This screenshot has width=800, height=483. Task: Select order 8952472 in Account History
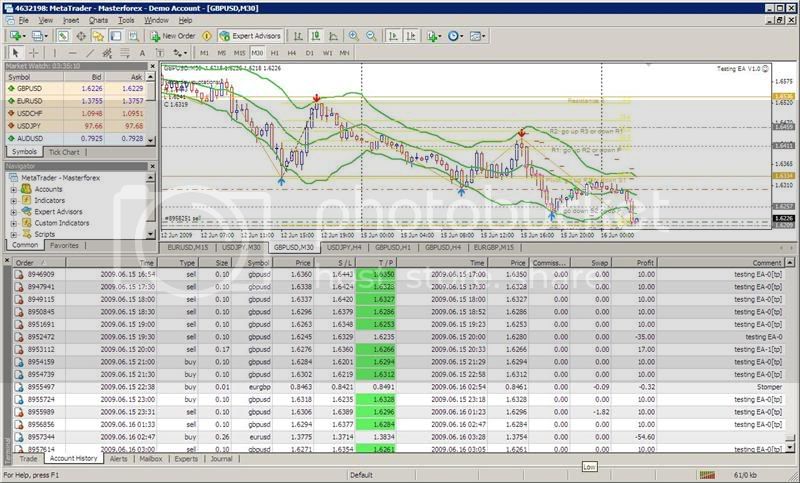click(399, 337)
